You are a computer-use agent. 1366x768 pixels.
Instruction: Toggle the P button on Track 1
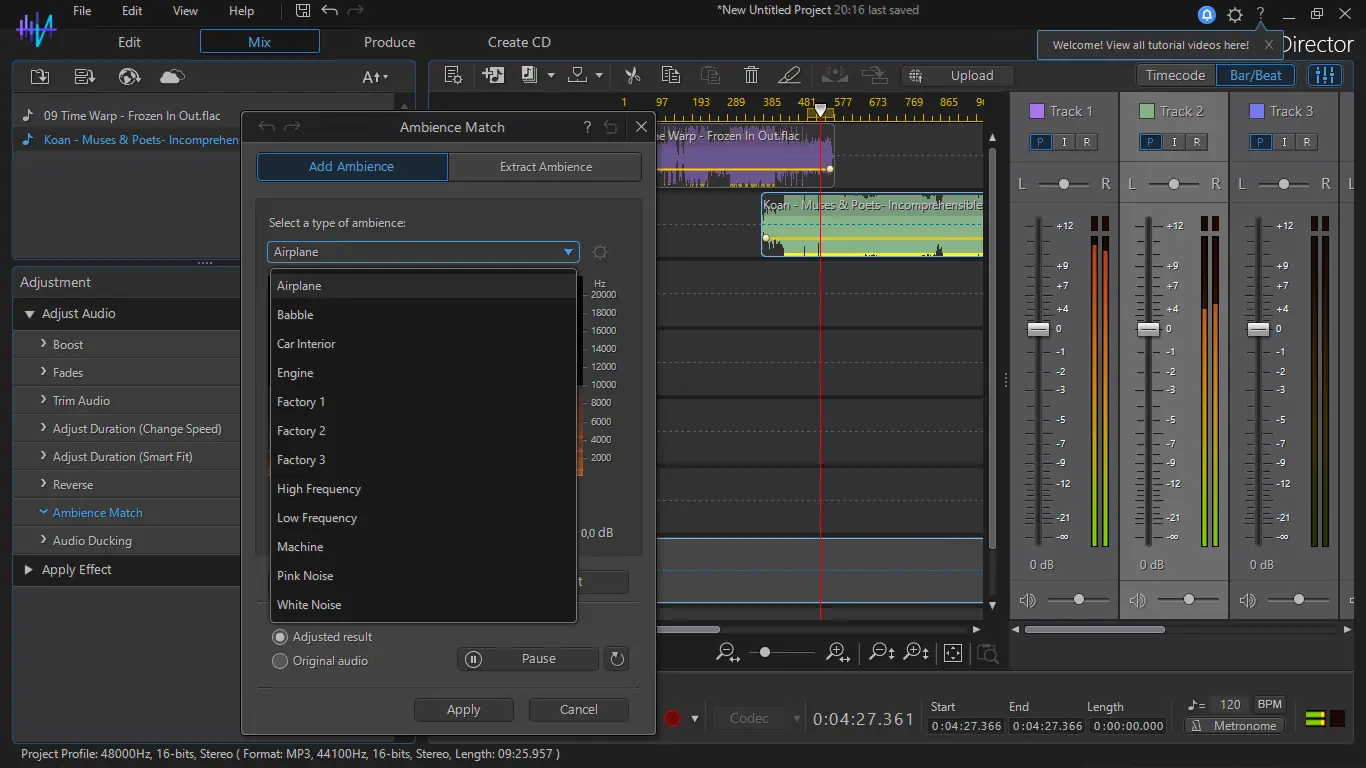(1041, 142)
